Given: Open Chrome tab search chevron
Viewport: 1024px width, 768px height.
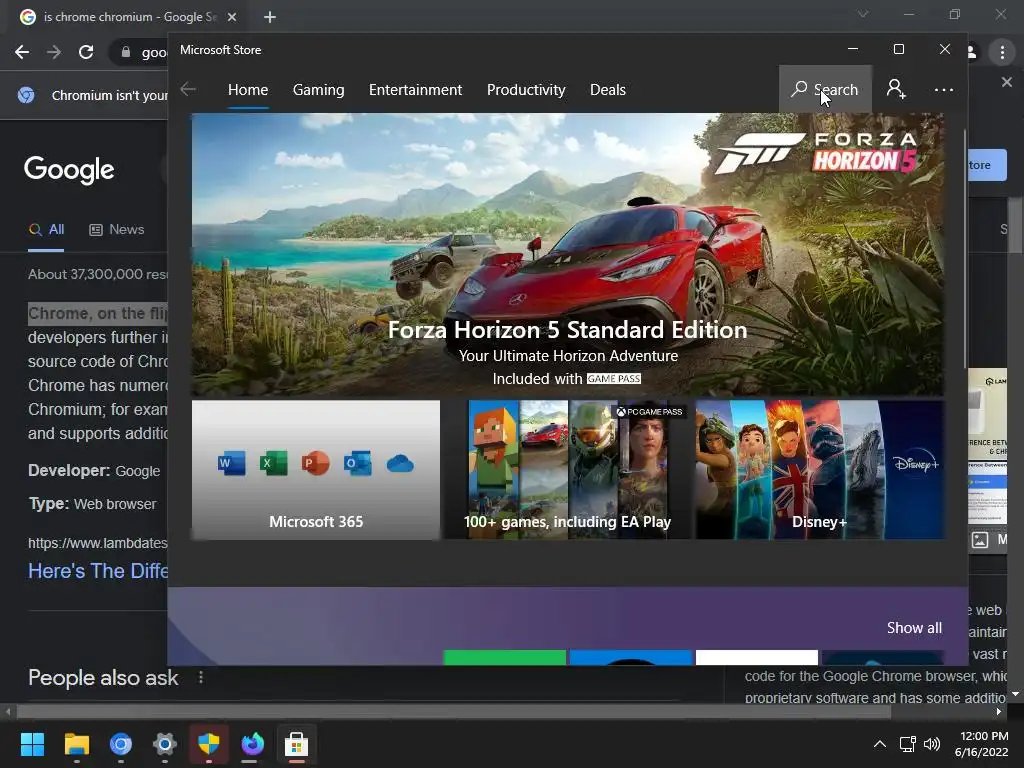Looking at the screenshot, I should click(x=863, y=14).
